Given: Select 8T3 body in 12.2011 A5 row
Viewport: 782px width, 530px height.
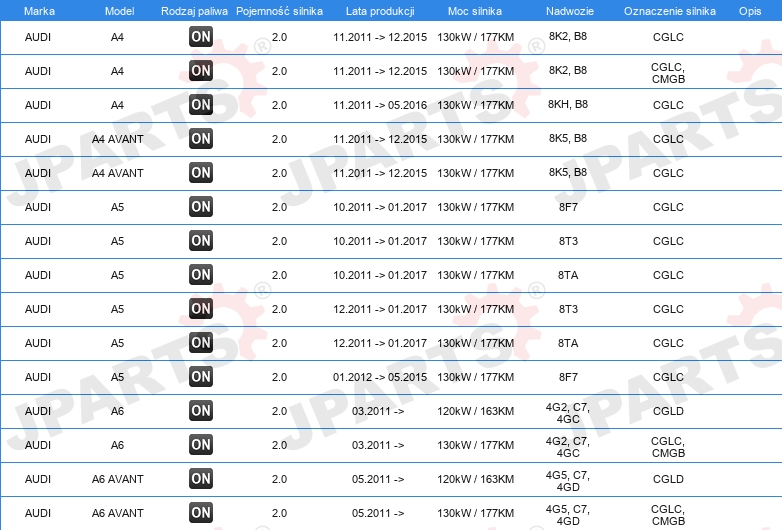Looking at the screenshot, I should point(568,309).
